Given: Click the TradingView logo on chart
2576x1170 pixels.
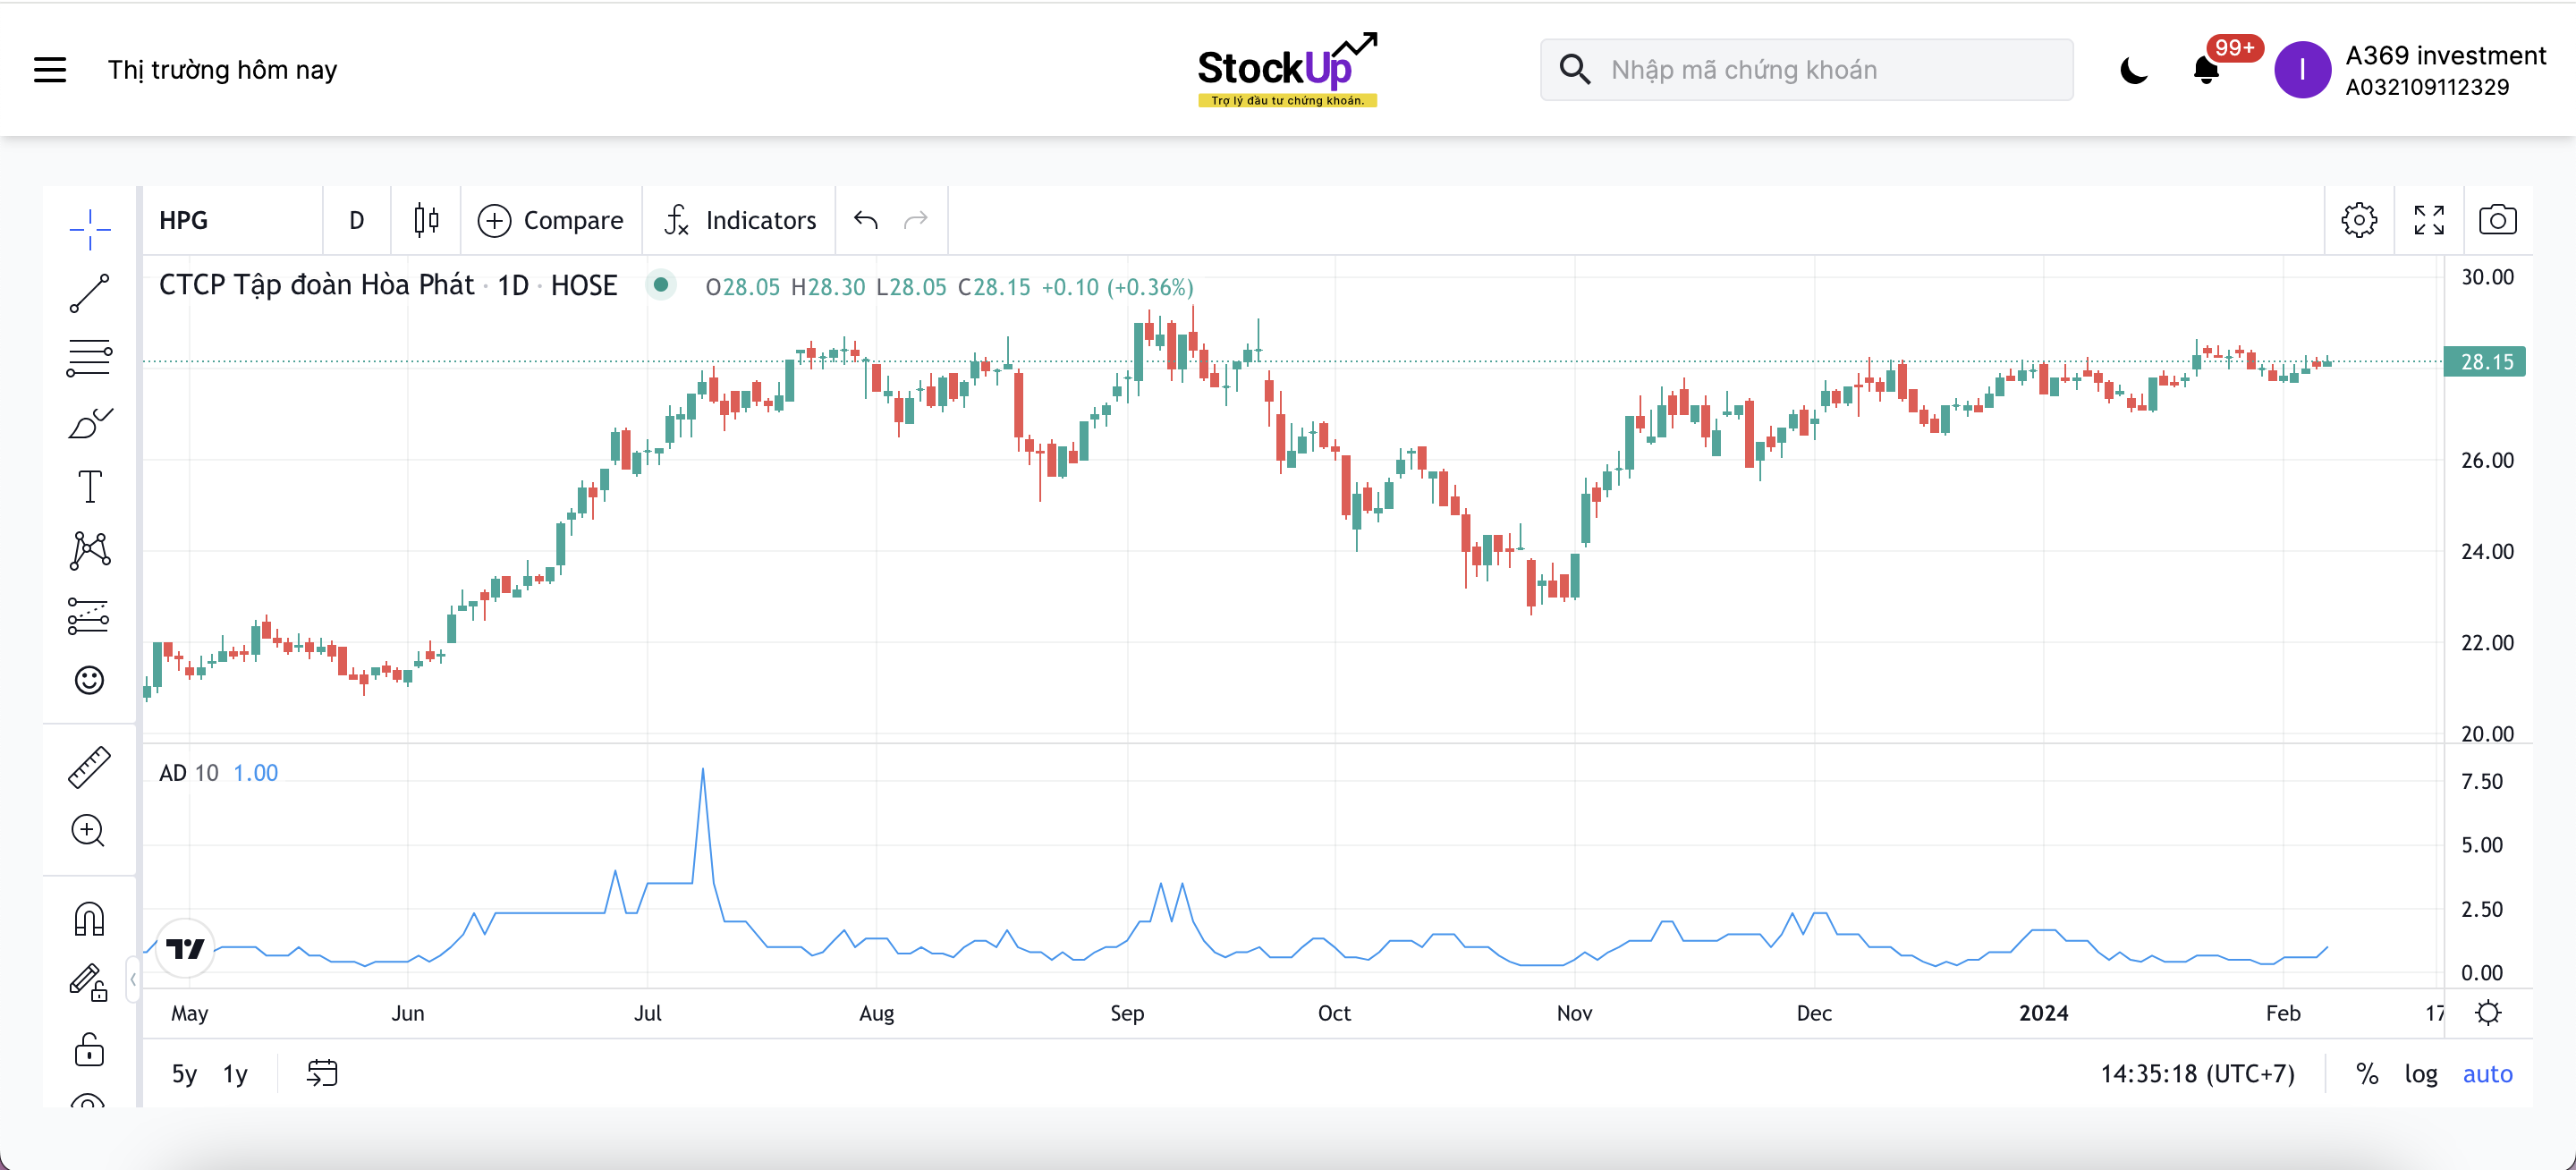Looking at the screenshot, I should pos(185,948).
